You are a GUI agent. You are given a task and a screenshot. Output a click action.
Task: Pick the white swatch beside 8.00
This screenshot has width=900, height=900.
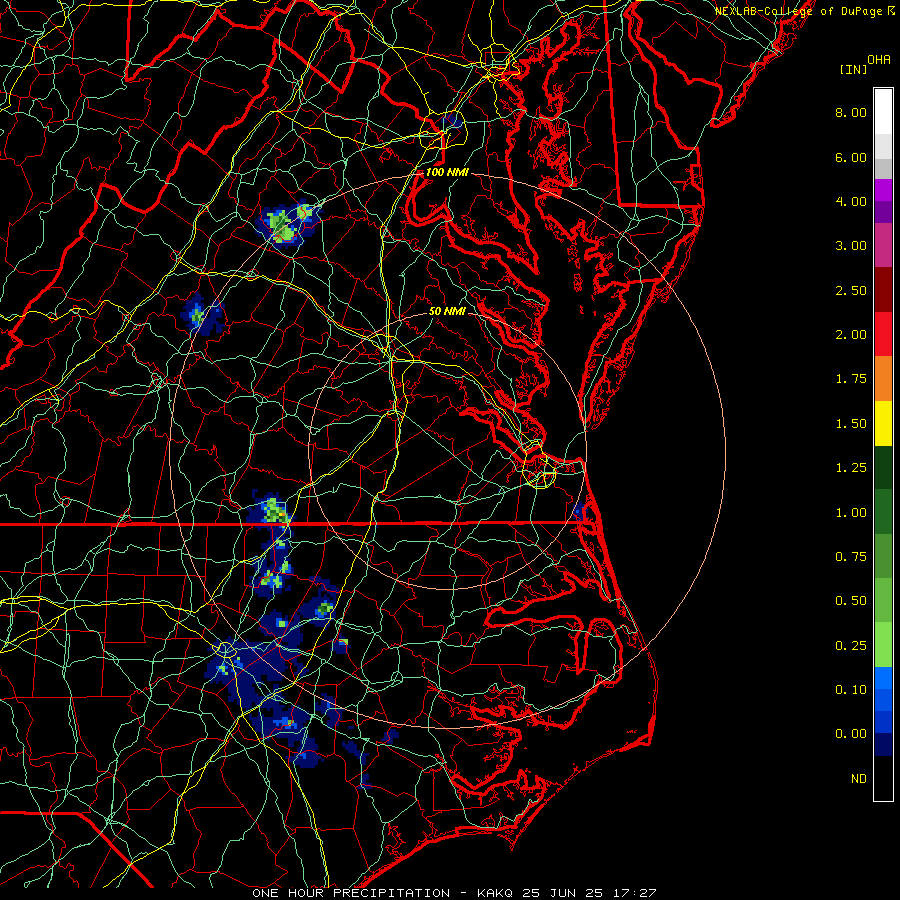click(x=883, y=112)
